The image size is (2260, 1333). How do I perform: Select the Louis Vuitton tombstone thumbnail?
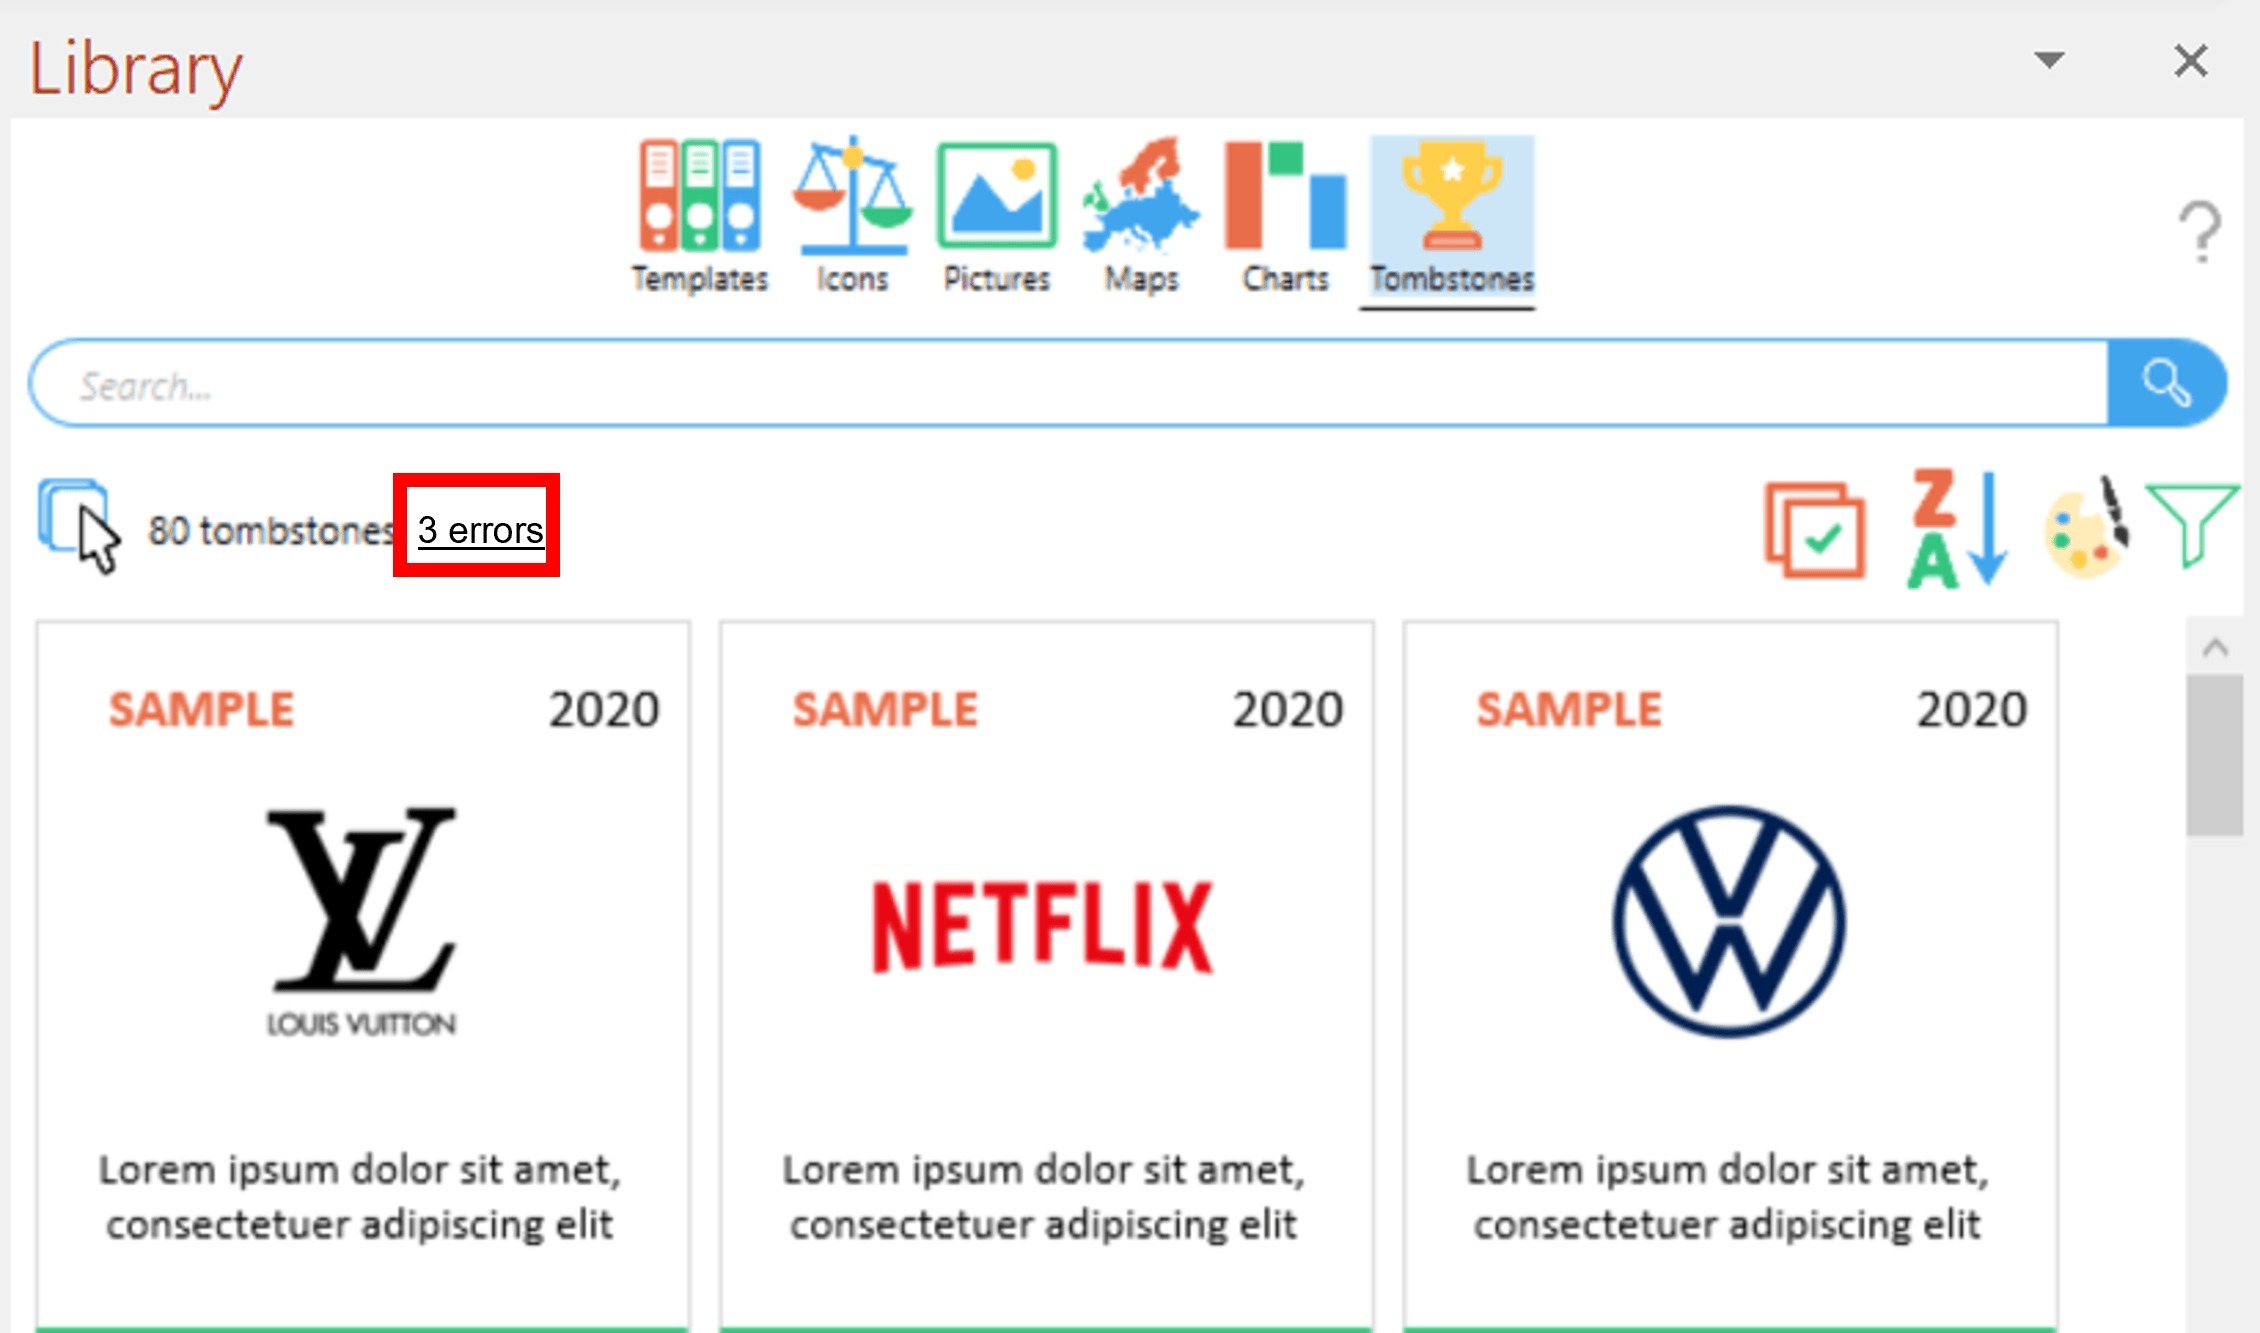(363, 976)
